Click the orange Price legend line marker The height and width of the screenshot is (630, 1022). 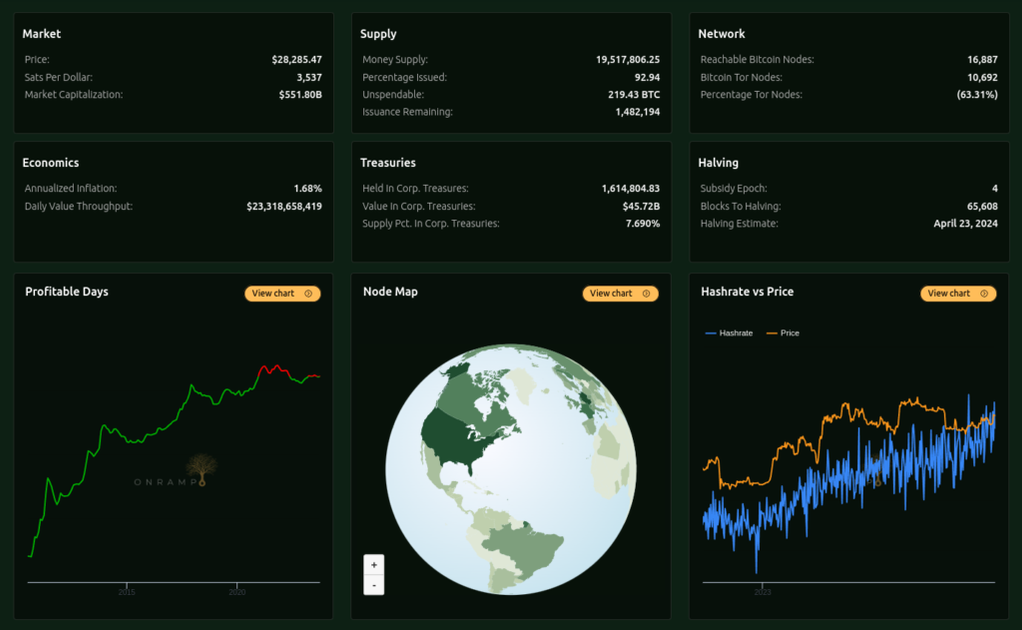tap(774, 332)
